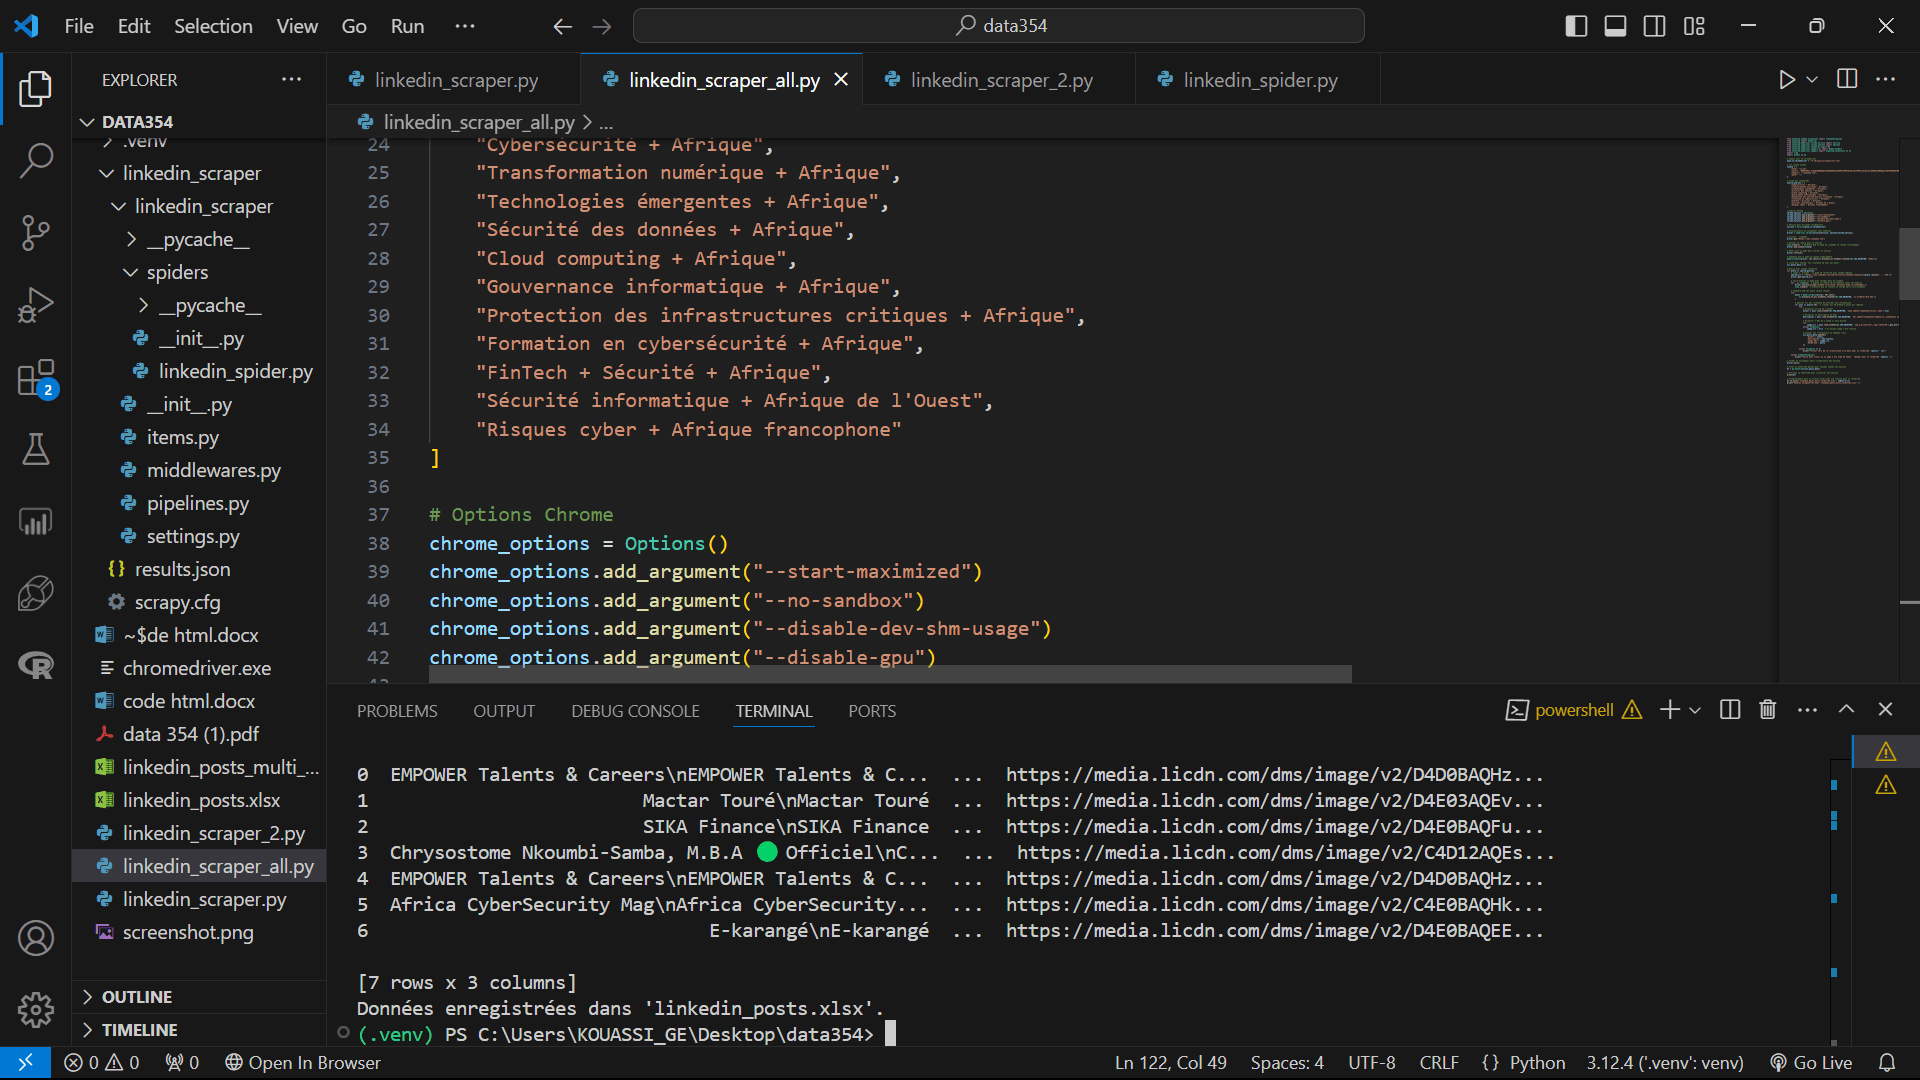Open the R extension icon

click(x=36, y=665)
